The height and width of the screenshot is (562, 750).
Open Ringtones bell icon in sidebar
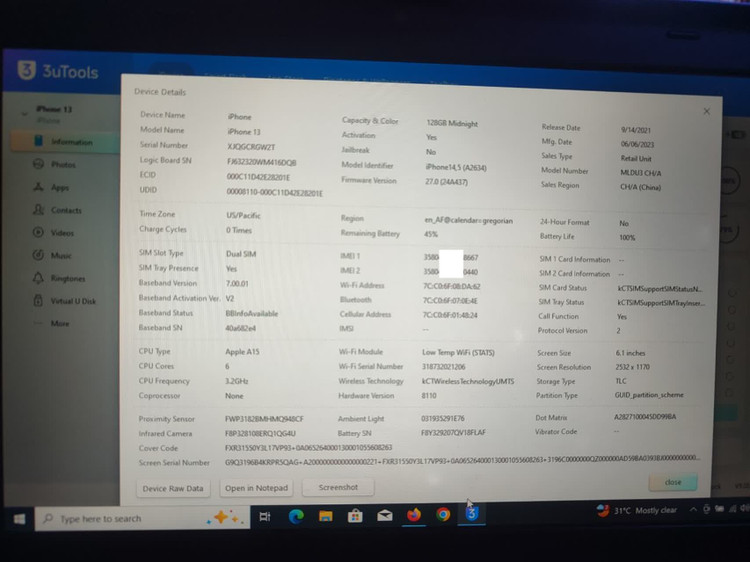coord(38,278)
